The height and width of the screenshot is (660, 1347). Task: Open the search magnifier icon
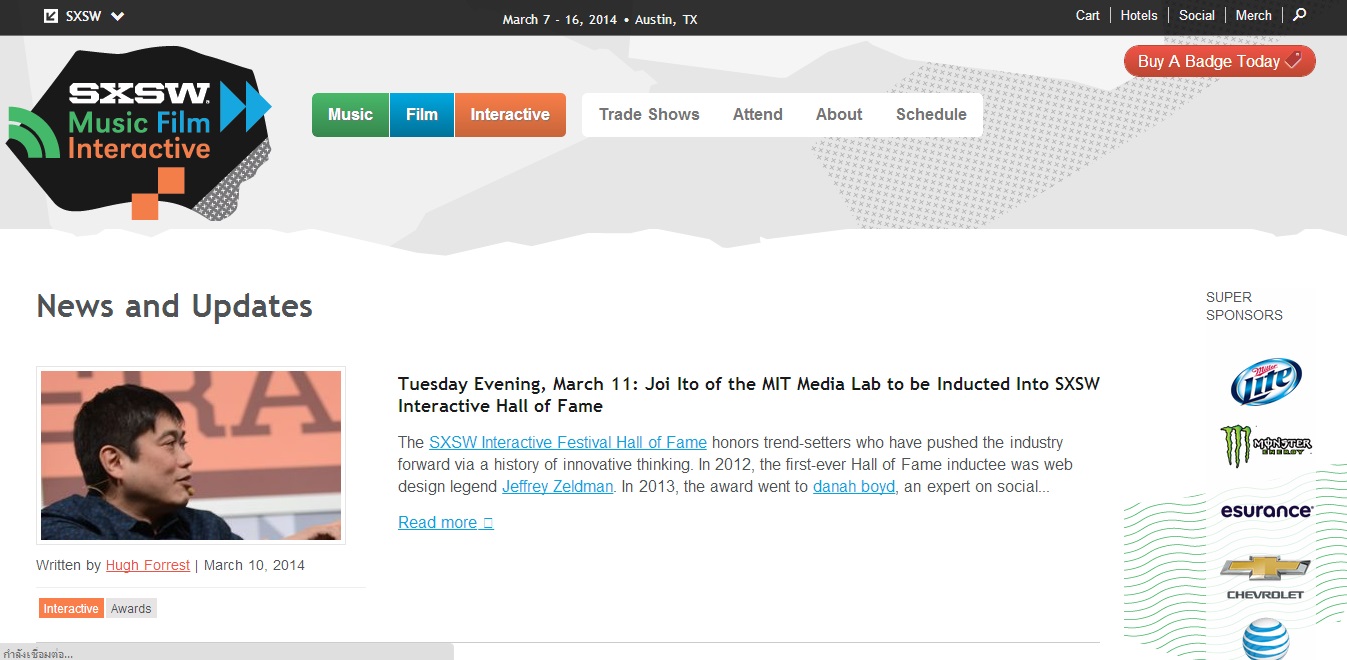click(1299, 15)
